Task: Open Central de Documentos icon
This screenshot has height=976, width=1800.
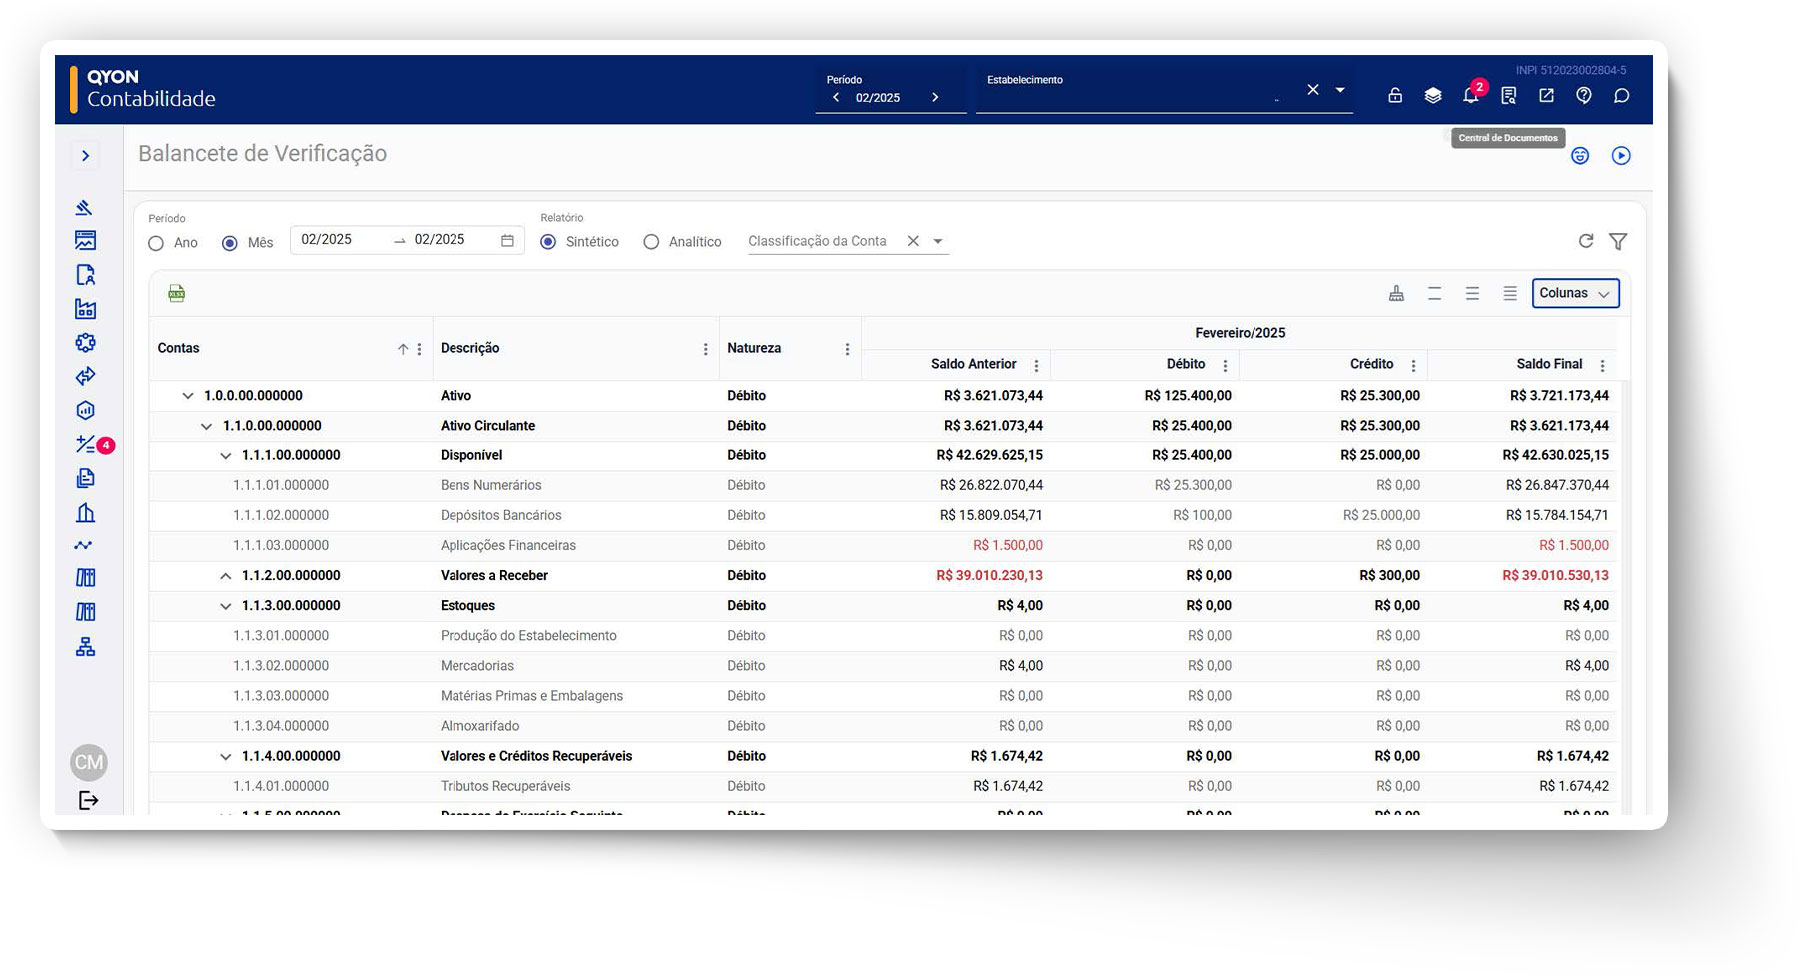Action: point(1508,96)
